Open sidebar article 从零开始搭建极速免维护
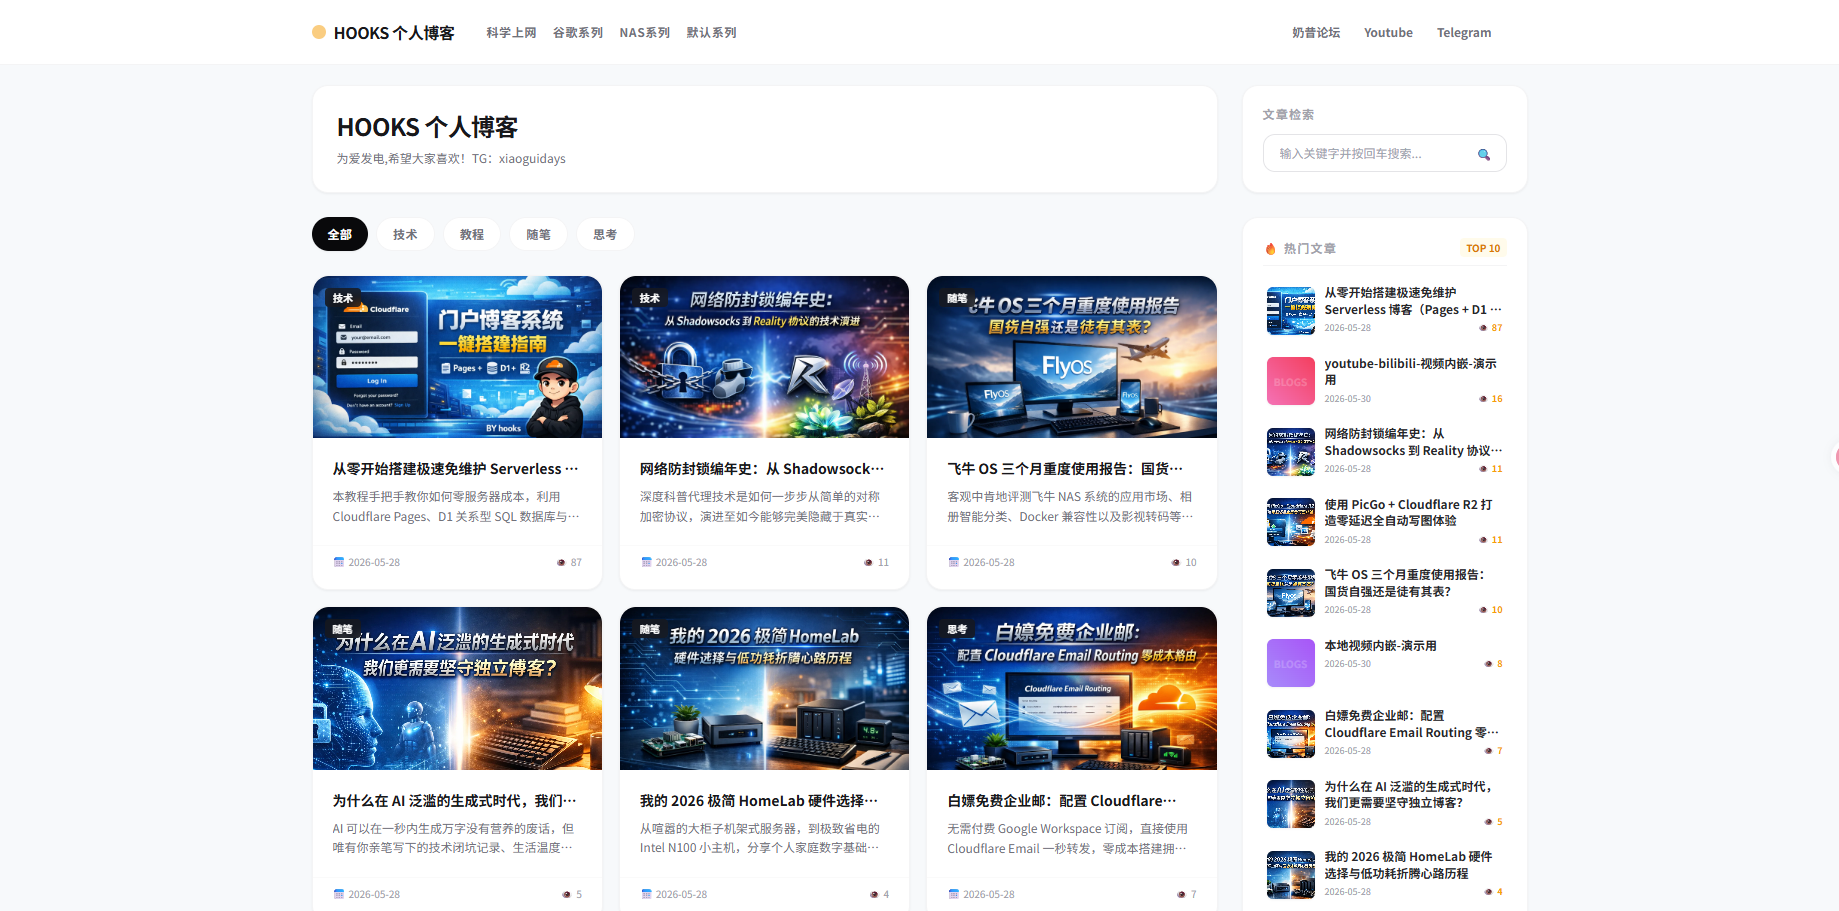Screen dimensions: 1839x911 coord(1413,301)
